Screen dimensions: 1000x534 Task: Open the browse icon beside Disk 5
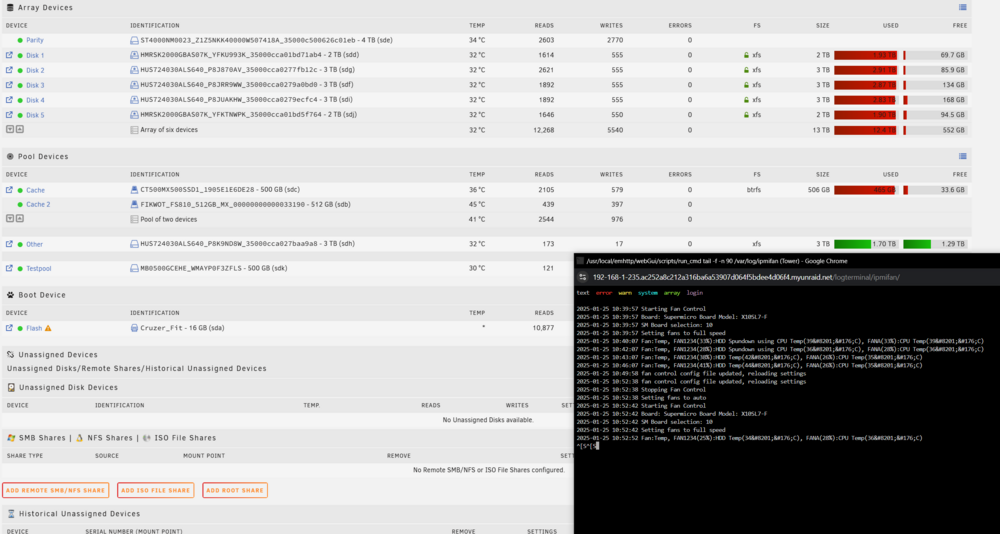tap(9, 115)
